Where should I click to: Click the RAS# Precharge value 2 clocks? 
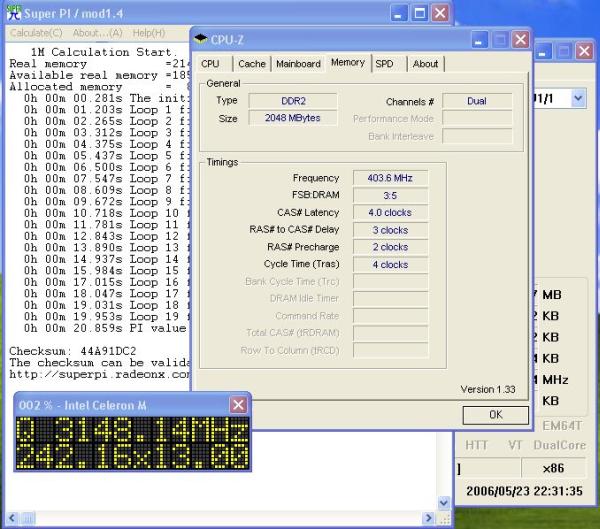click(x=390, y=247)
